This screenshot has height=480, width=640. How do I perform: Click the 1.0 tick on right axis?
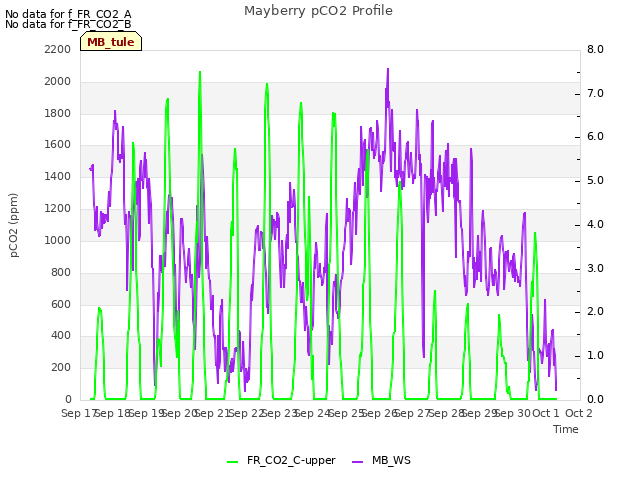click(x=595, y=356)
